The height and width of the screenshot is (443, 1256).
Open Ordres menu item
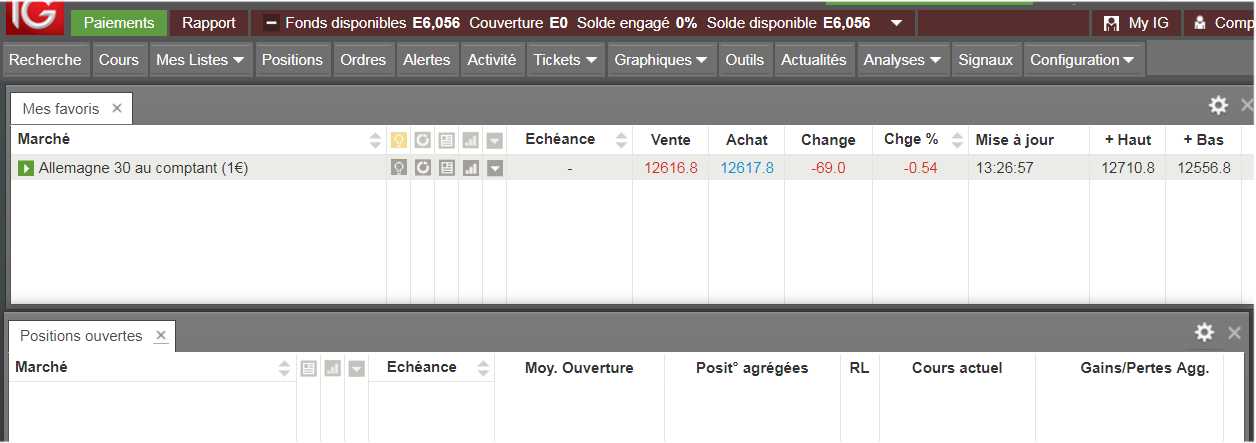[x=363, y=60]
